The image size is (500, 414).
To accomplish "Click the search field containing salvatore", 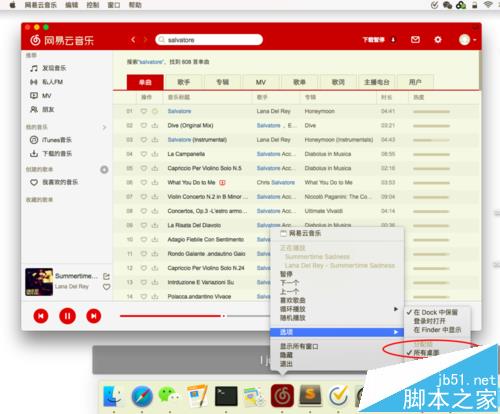I will (209, 40).
